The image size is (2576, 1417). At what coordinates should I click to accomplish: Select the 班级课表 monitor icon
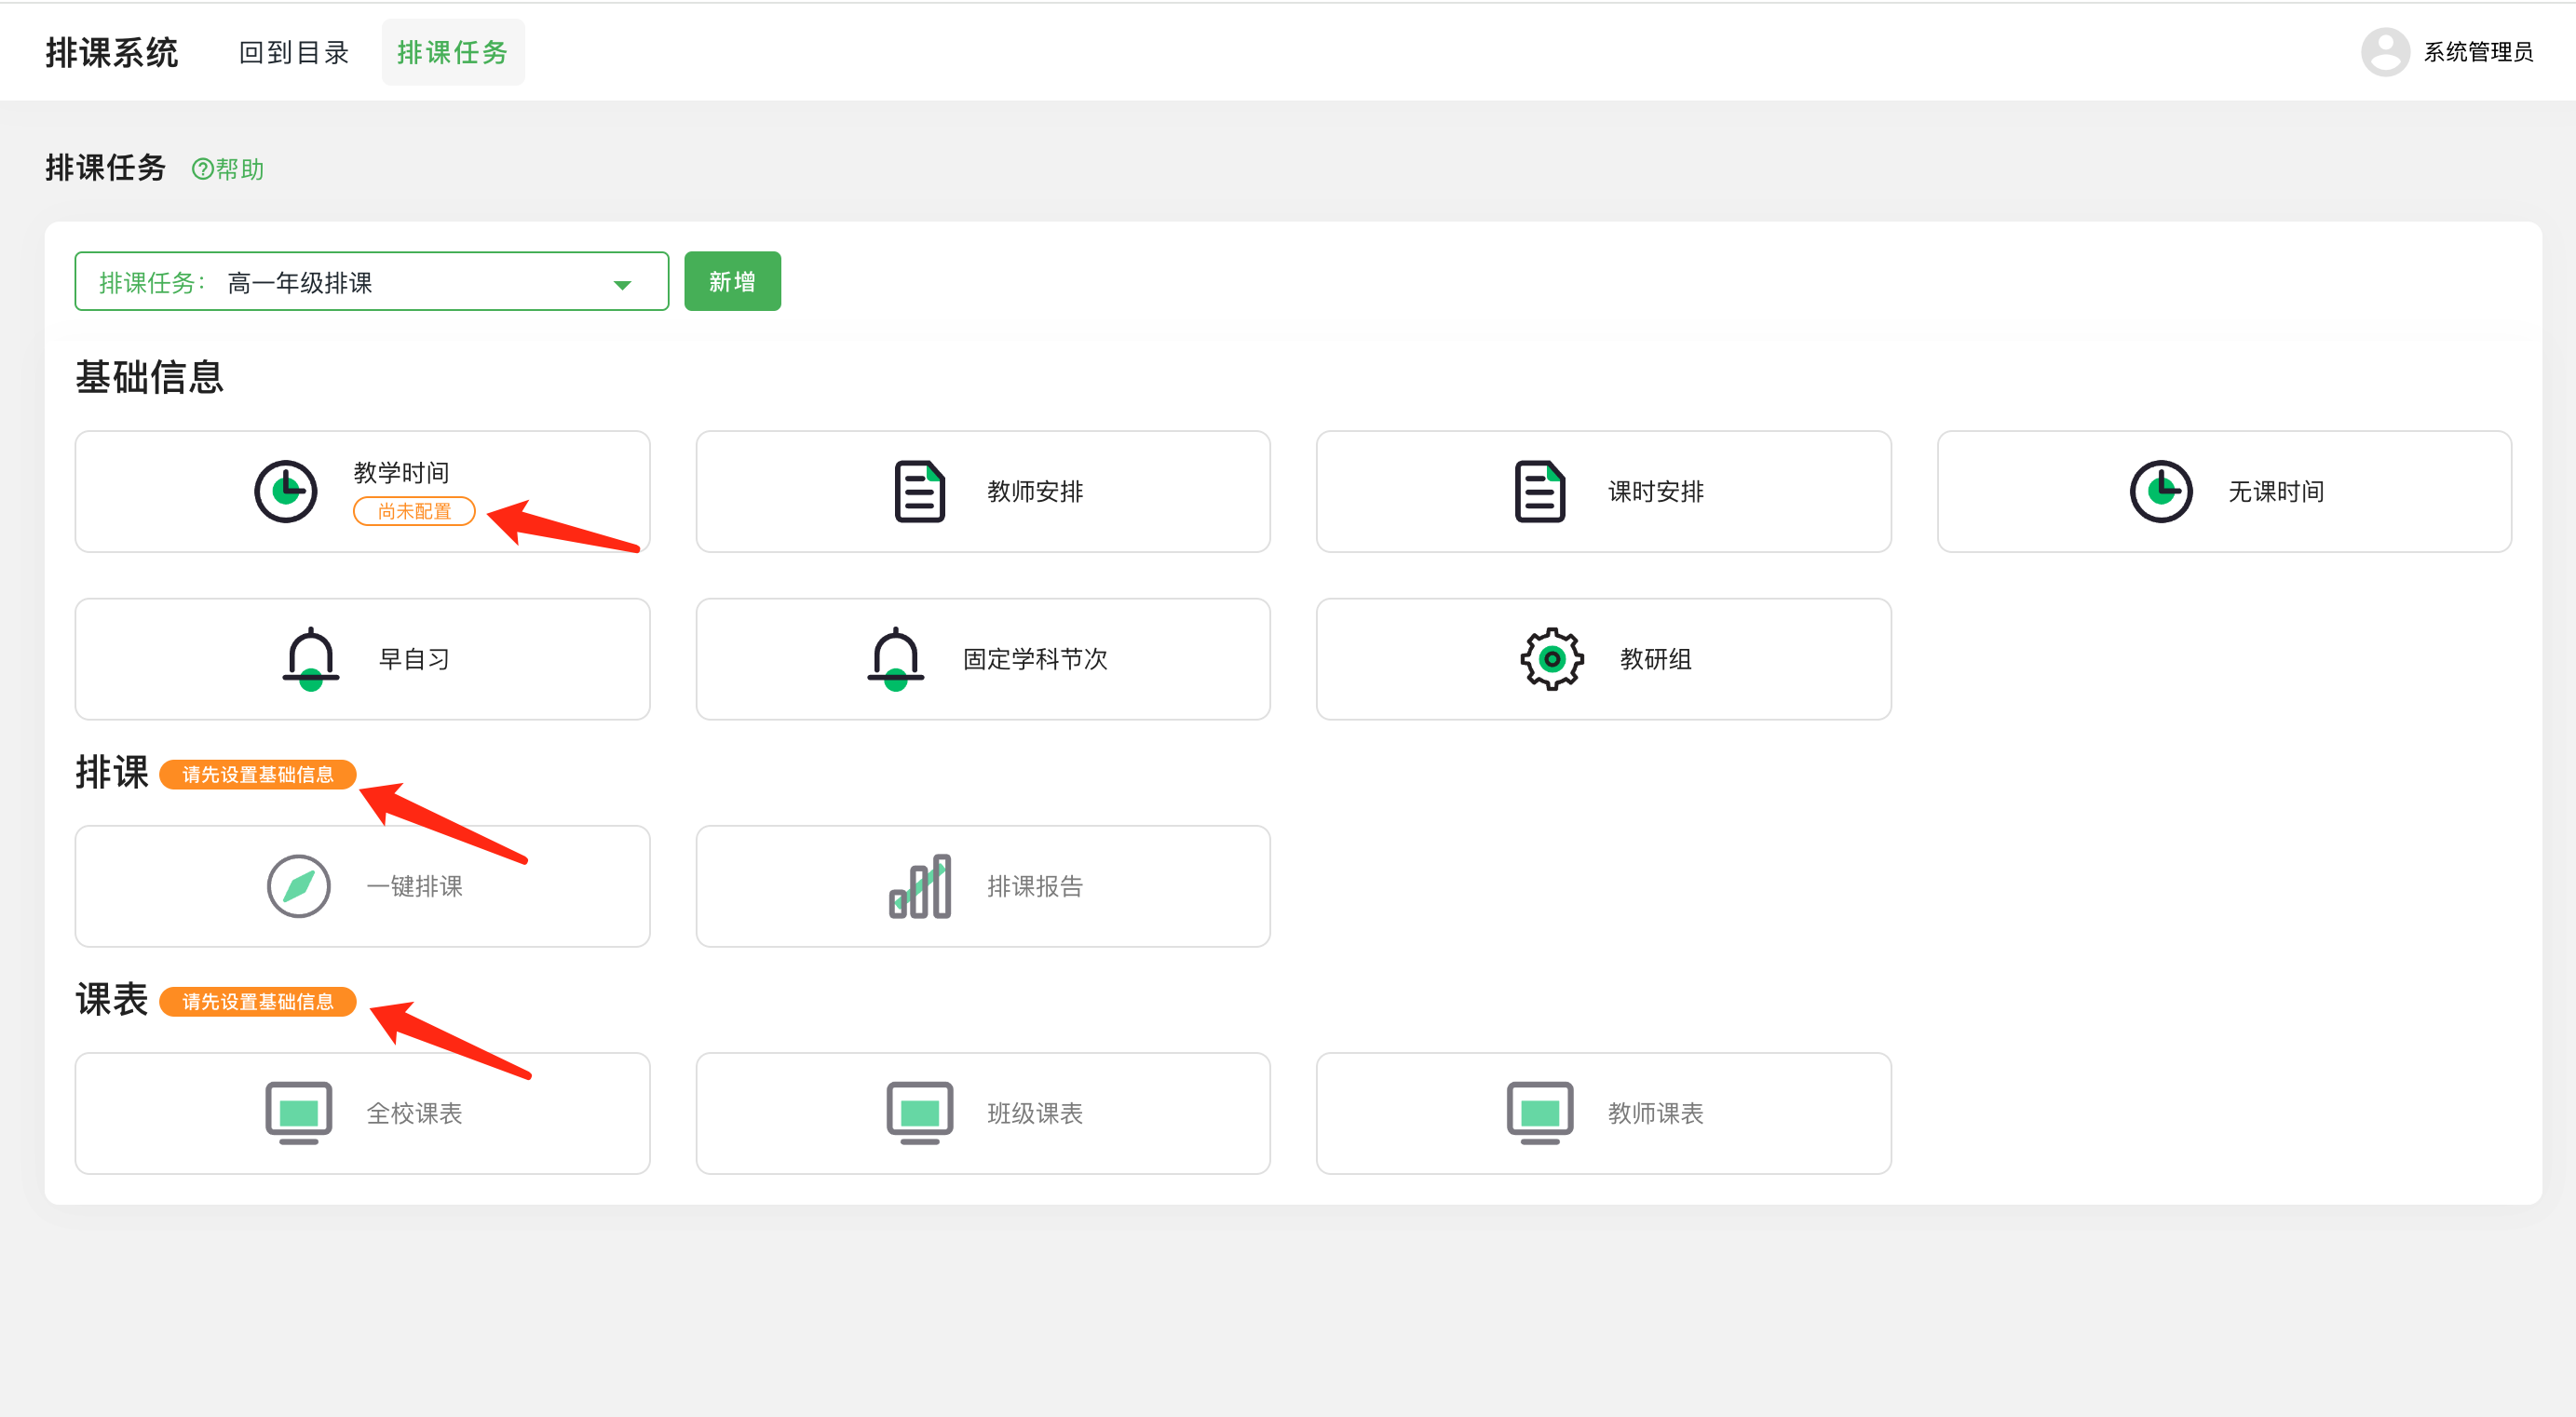coord(916,1113)
